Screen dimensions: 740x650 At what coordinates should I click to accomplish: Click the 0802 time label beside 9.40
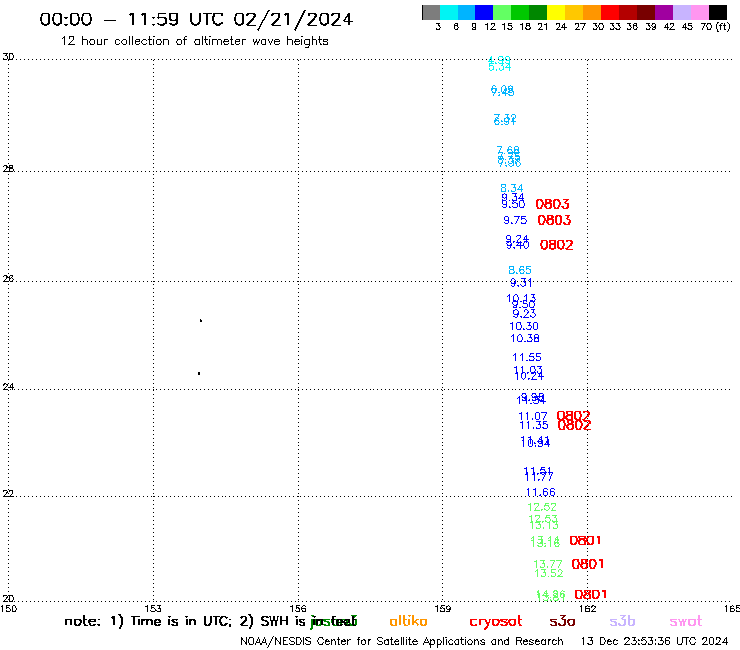tap(556, 245)
